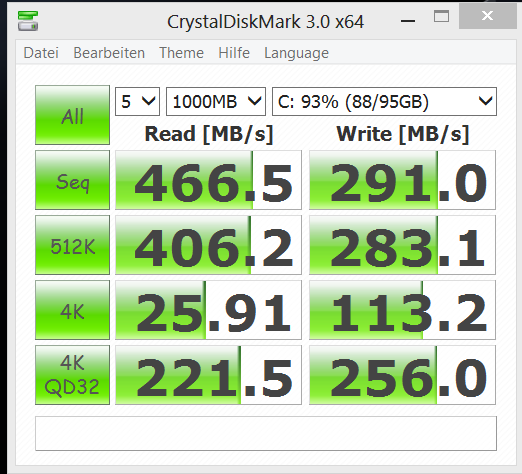
Task: Run all benchmarks with the All button
Action: pyautogui.click(x=72, y=115)
